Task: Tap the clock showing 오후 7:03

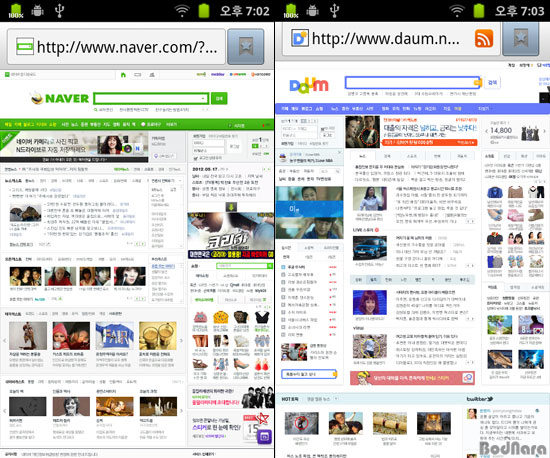Action: 519,11
